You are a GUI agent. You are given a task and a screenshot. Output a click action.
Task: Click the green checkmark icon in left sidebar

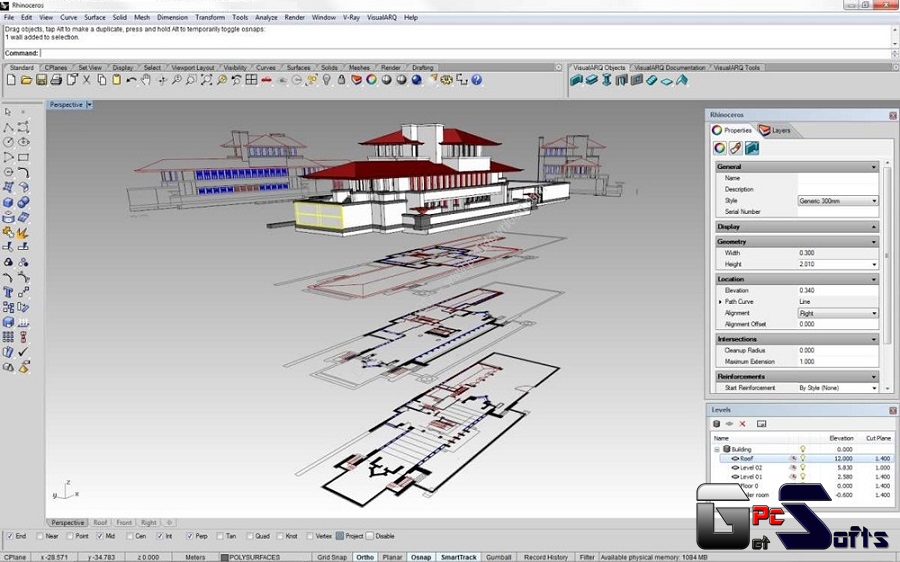[x=23, y=352]
